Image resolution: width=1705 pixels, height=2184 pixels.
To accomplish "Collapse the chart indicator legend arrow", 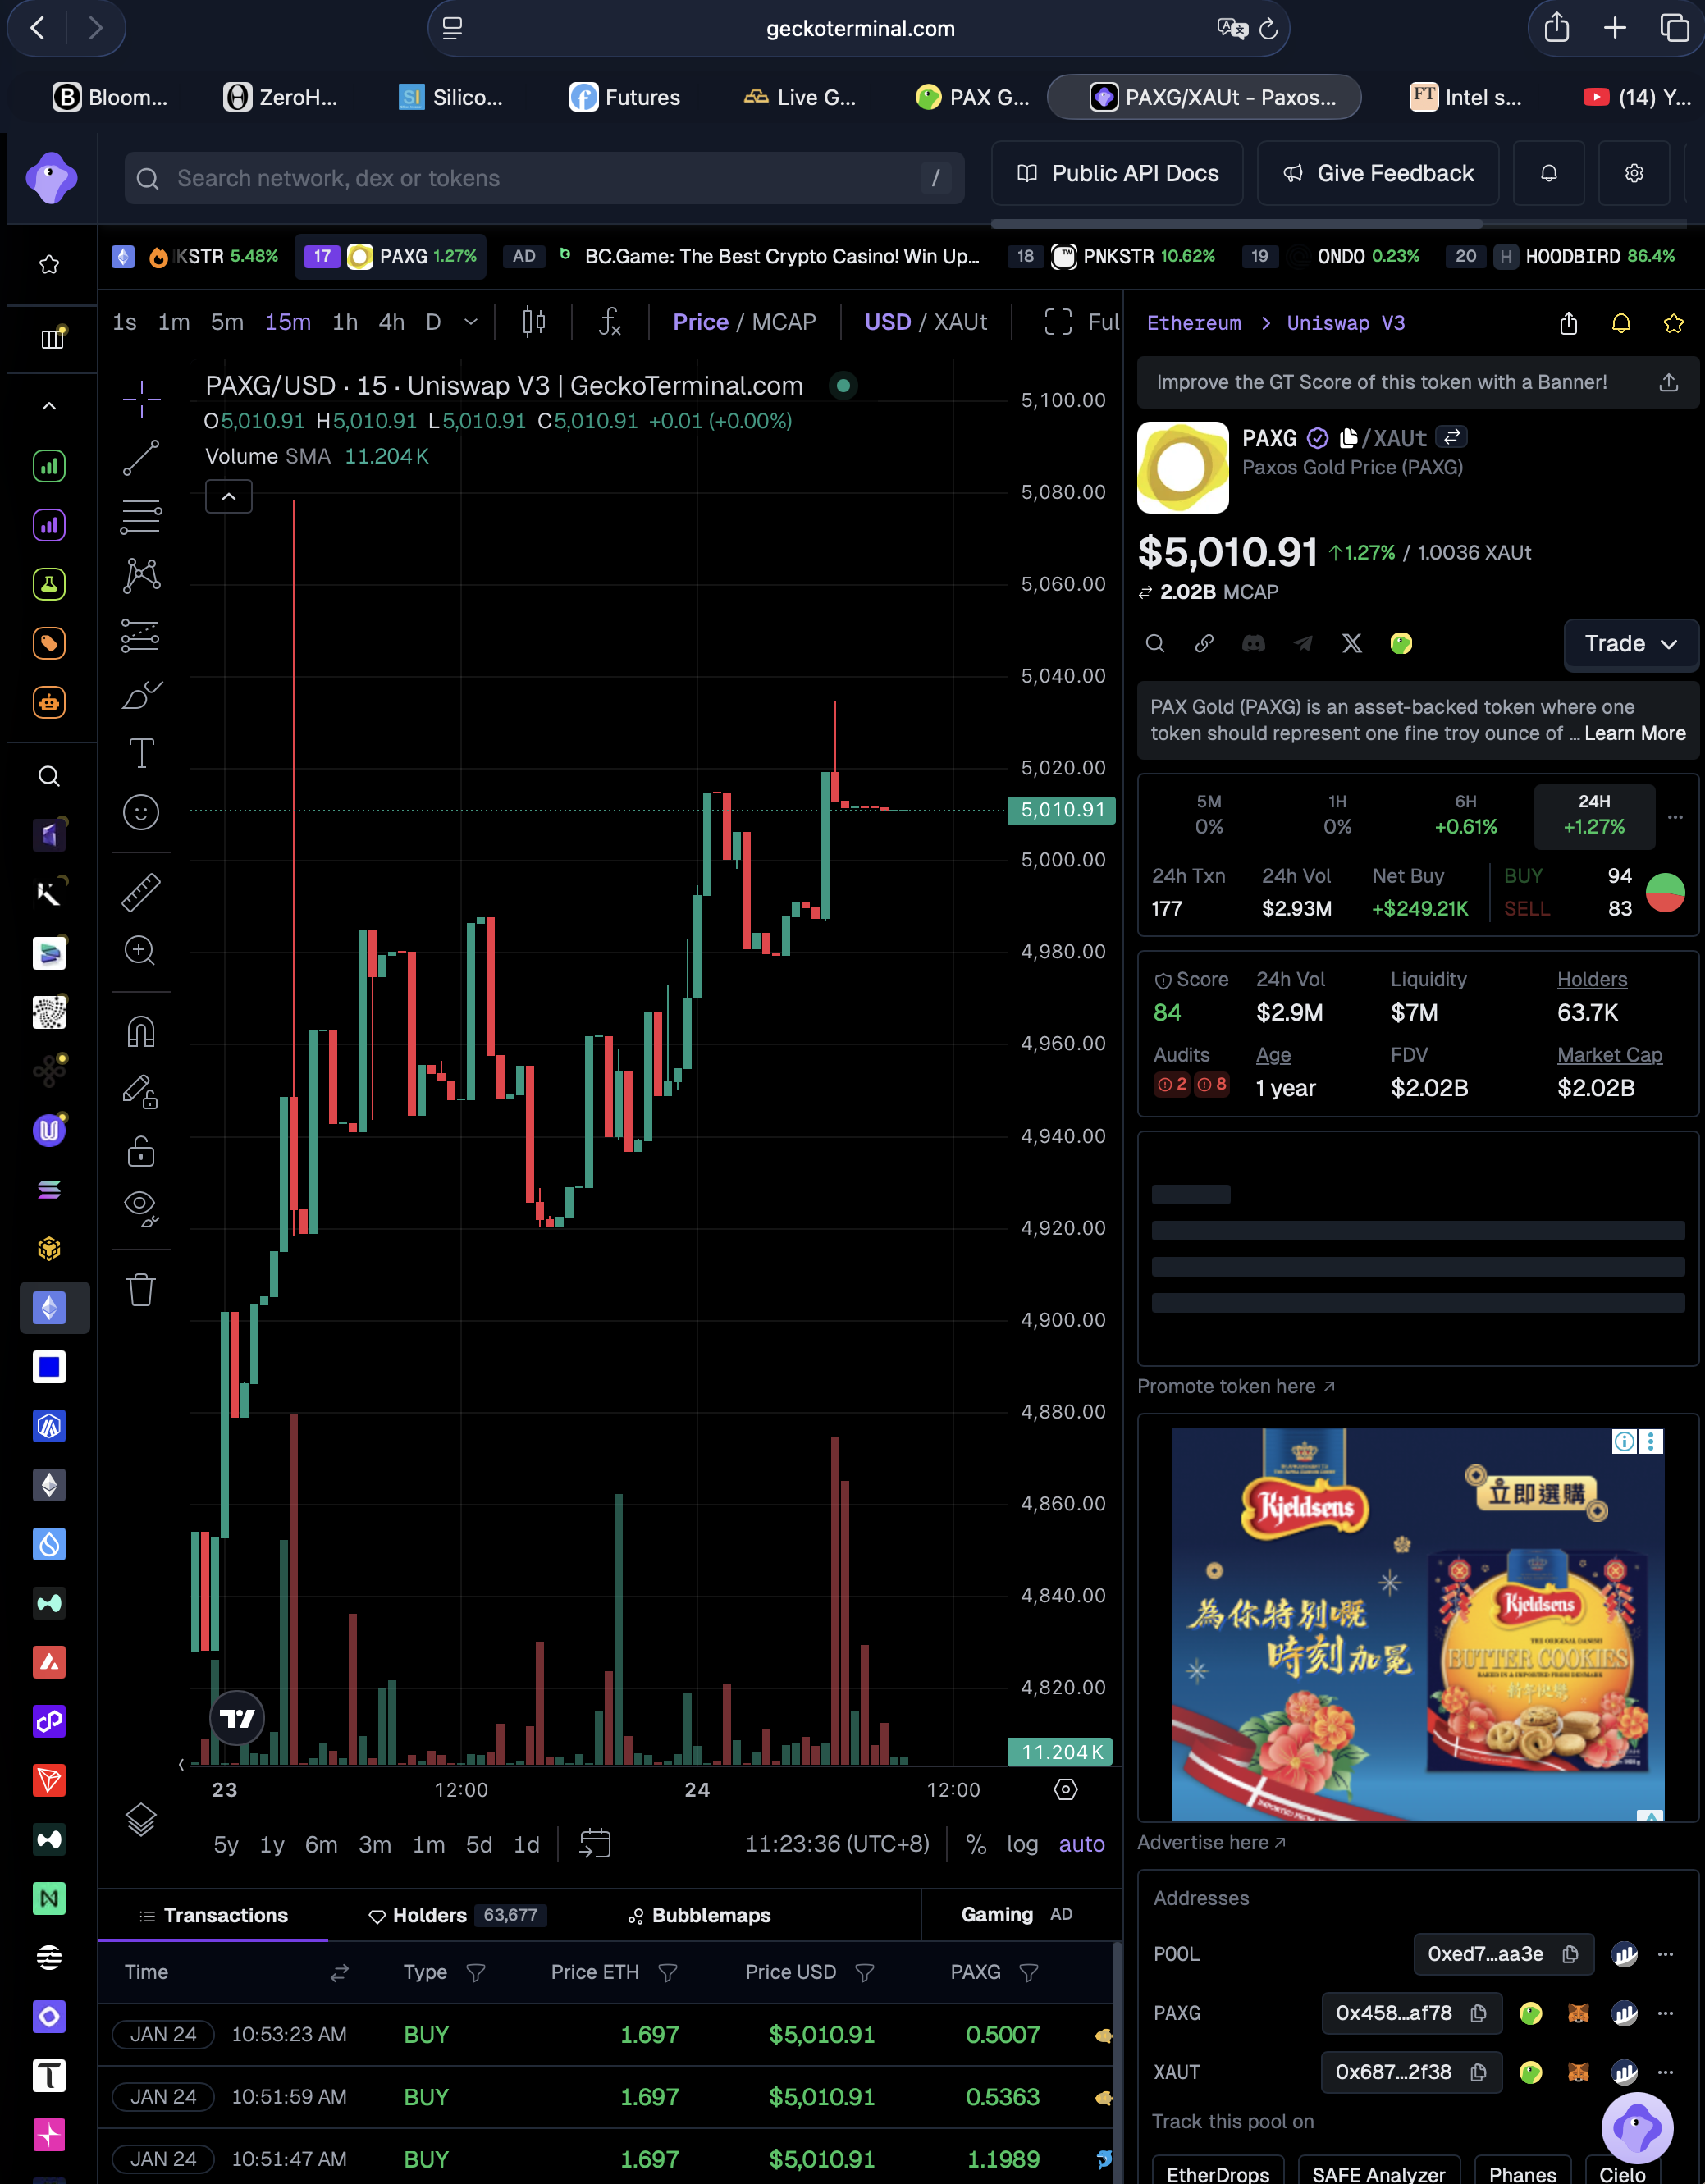I will [x=229, y=496].
